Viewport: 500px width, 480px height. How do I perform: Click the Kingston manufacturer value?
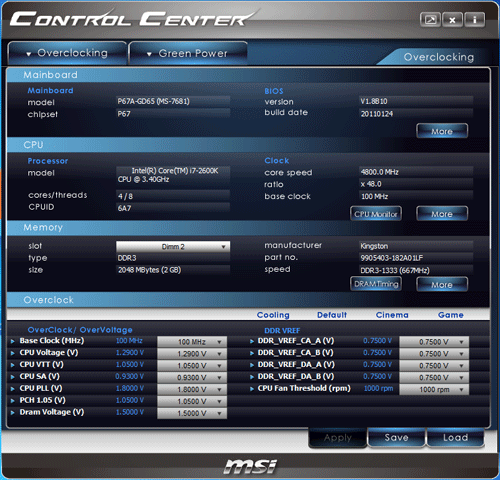pos(416,246)
